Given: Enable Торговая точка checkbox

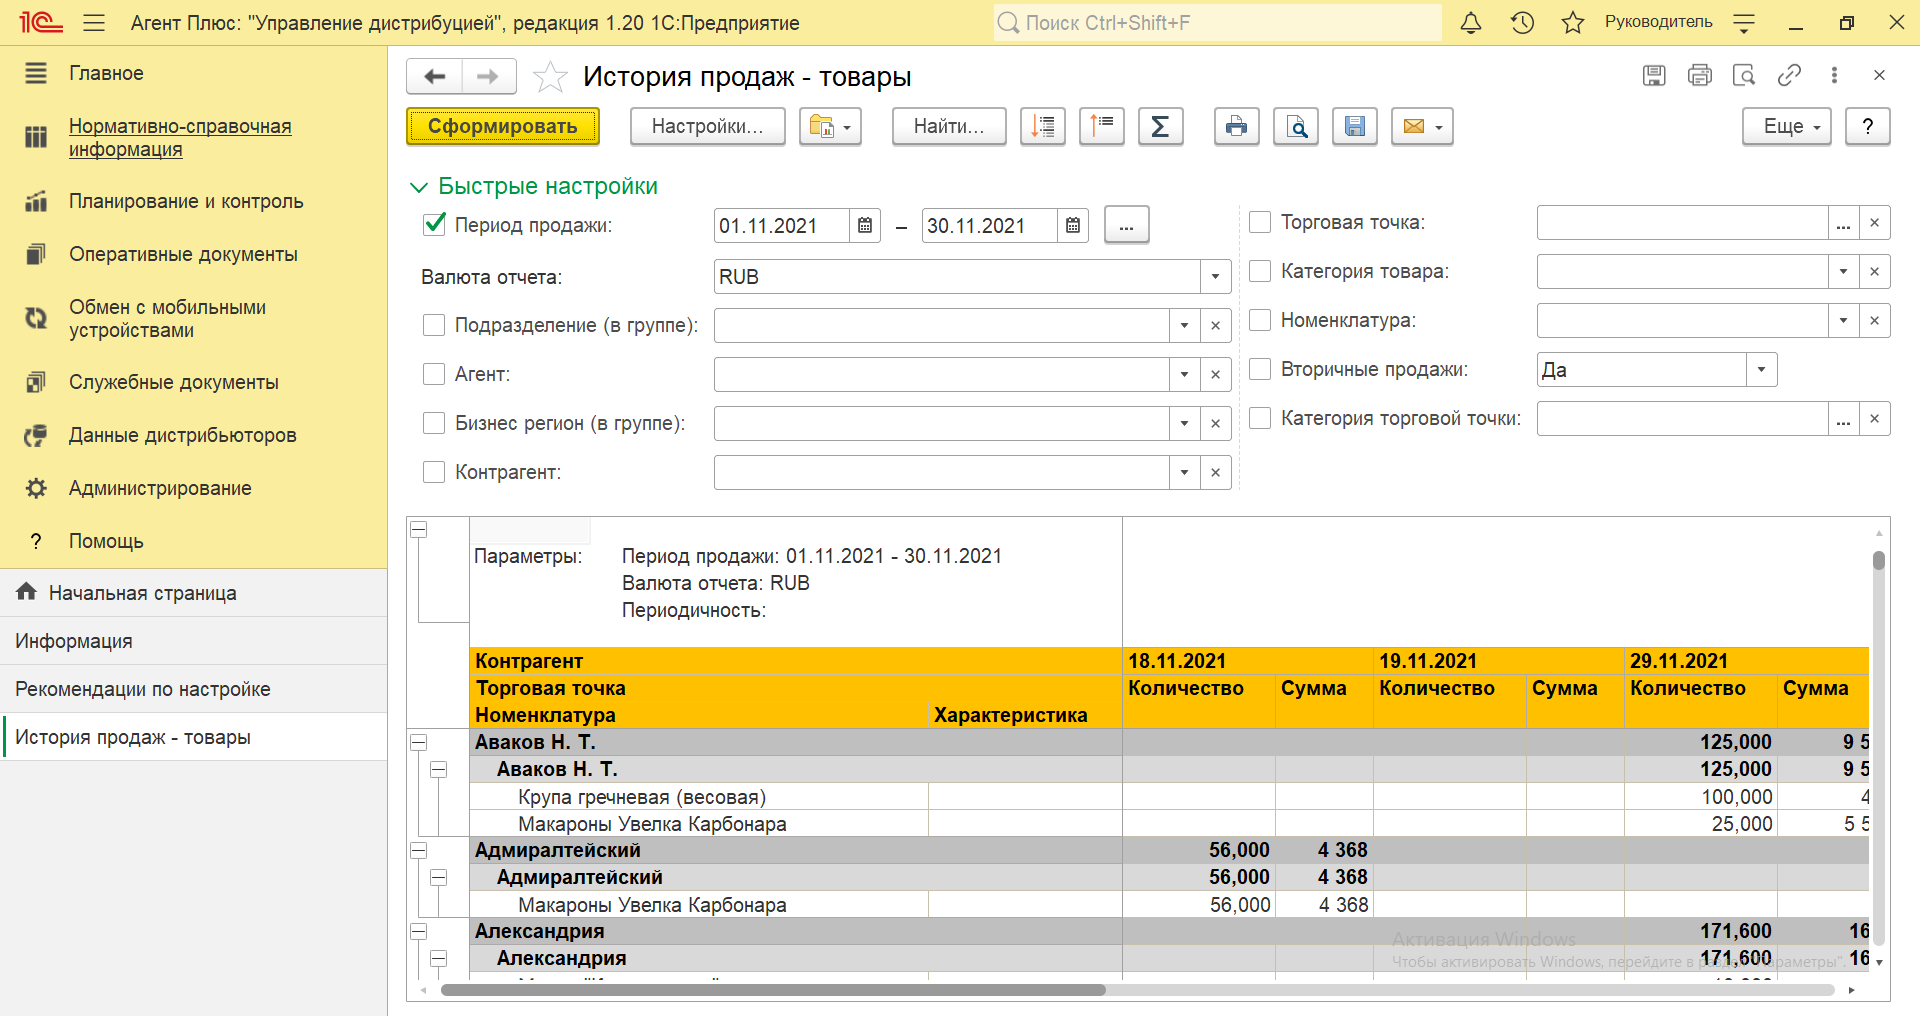Looking at the screenshot, I should coord(1260,222).
